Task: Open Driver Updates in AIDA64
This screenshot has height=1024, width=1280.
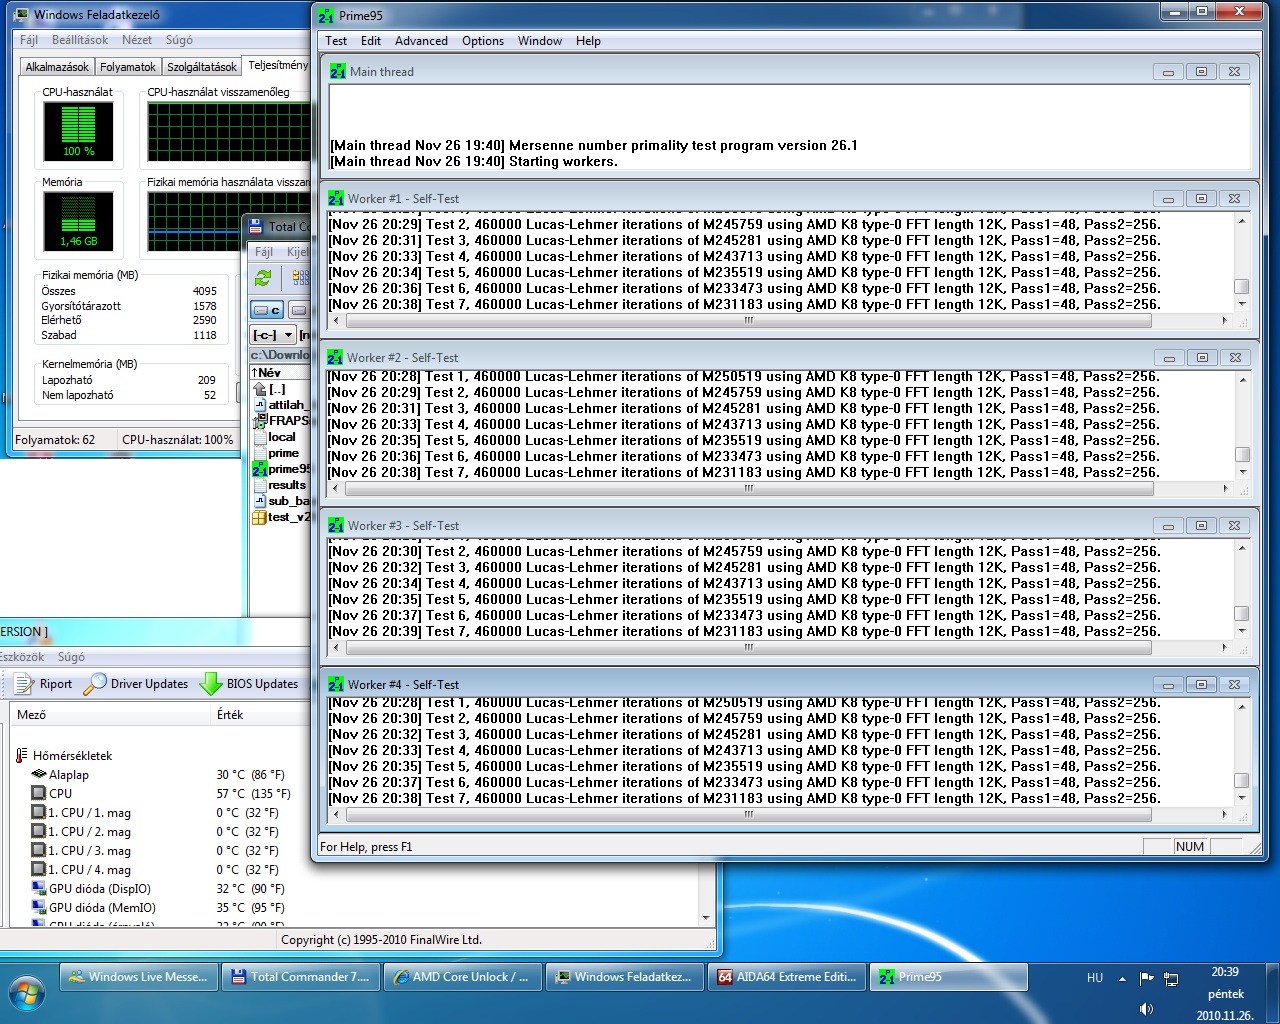Action: coord(136,684)
